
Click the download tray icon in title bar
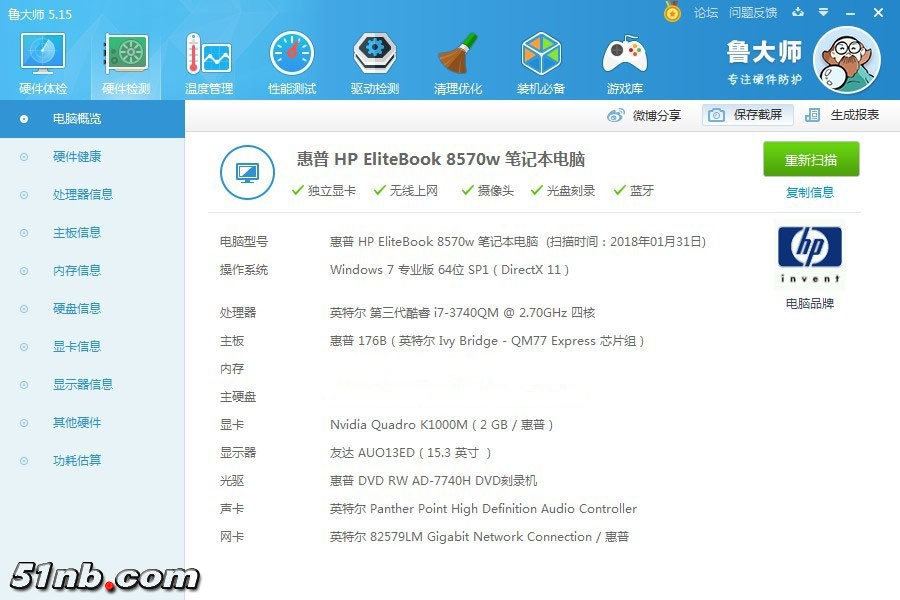[798, 12]
